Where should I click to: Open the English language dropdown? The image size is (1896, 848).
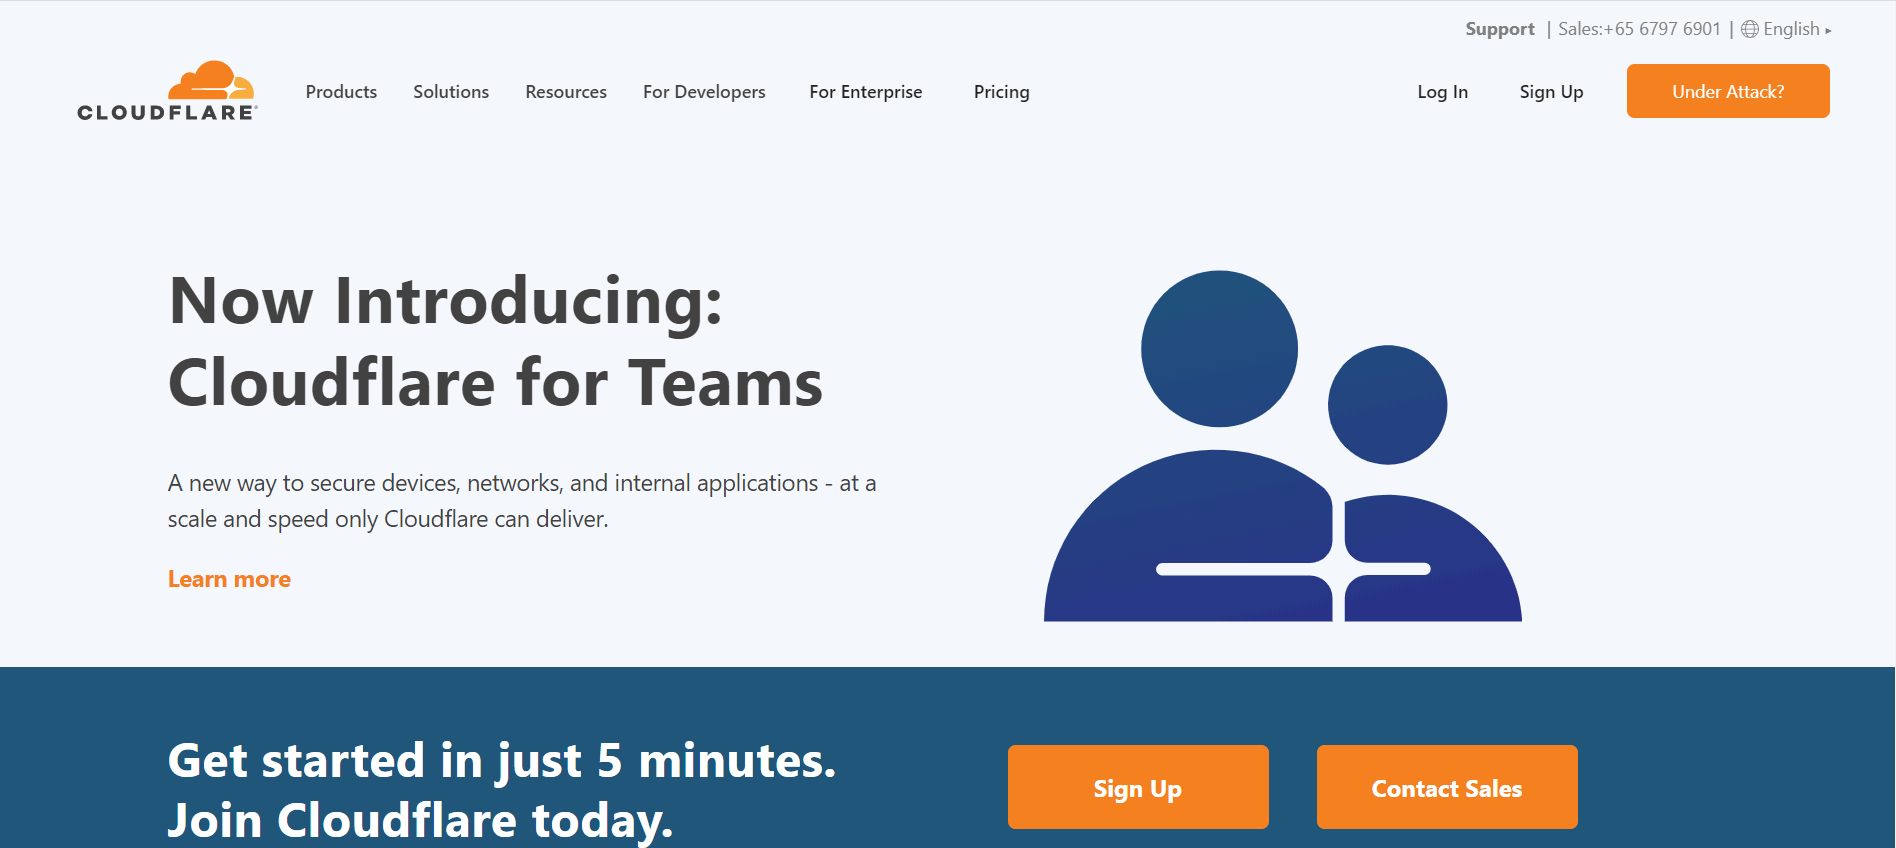pyautogui.click(x=1797, y=29)
